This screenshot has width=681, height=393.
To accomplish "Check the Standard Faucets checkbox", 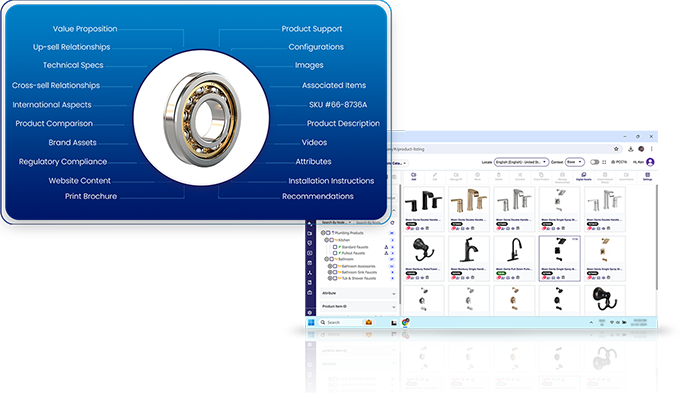I will click(335, 247).
